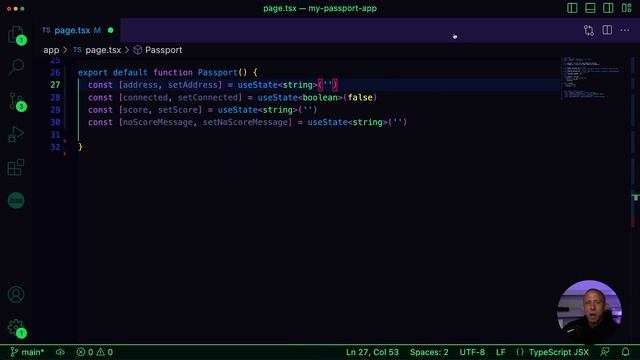Open the green Json extension icon
Image resolution: width=640 pixels, height=360 pixels.
[16, 200]
